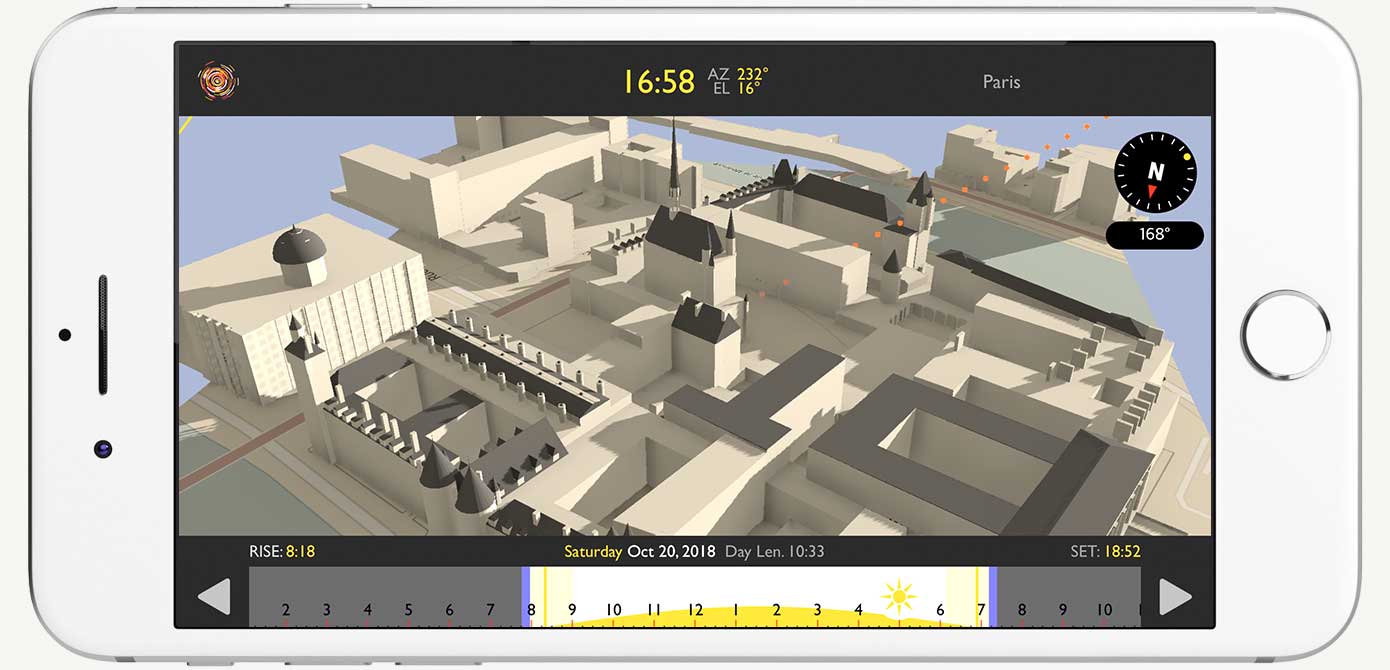Tap the compass with the N needle
The image size is (1390, 670).
point(1155,172)
